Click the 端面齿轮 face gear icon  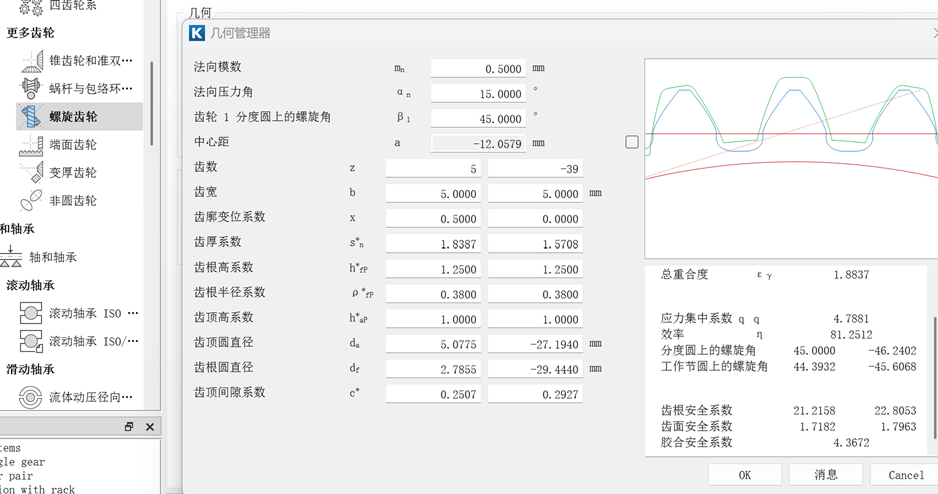(x=31, y=144)
